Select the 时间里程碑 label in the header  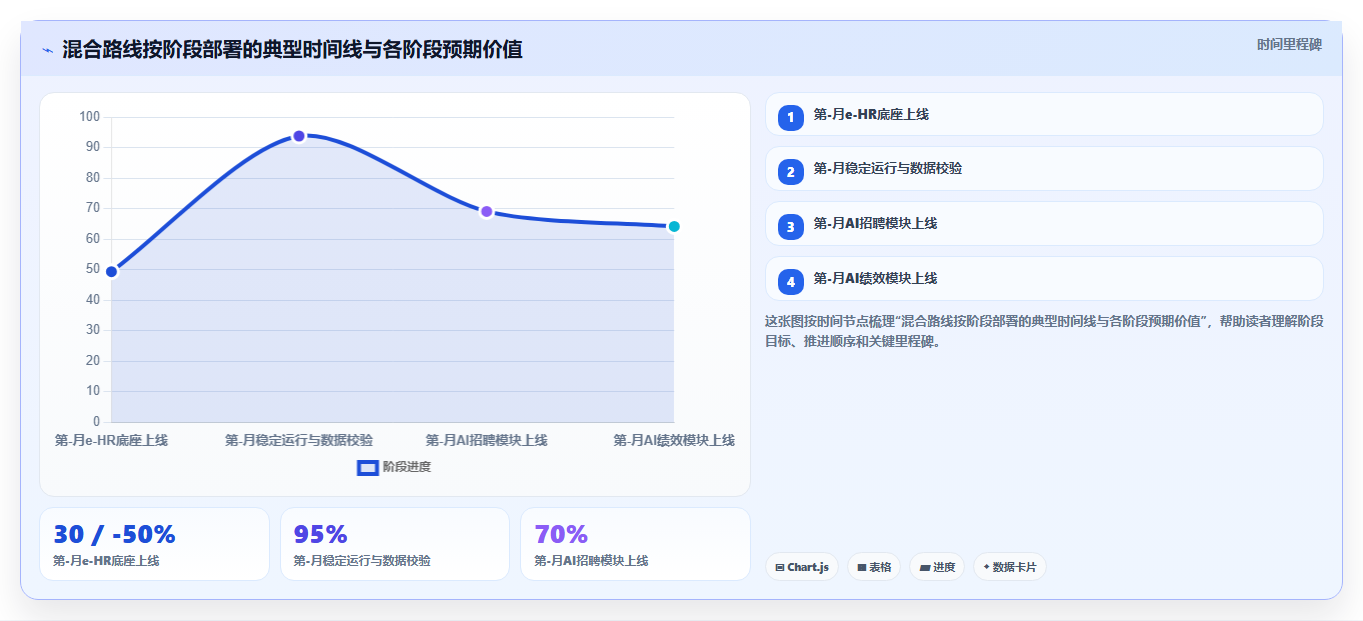tap(1289, 44)
